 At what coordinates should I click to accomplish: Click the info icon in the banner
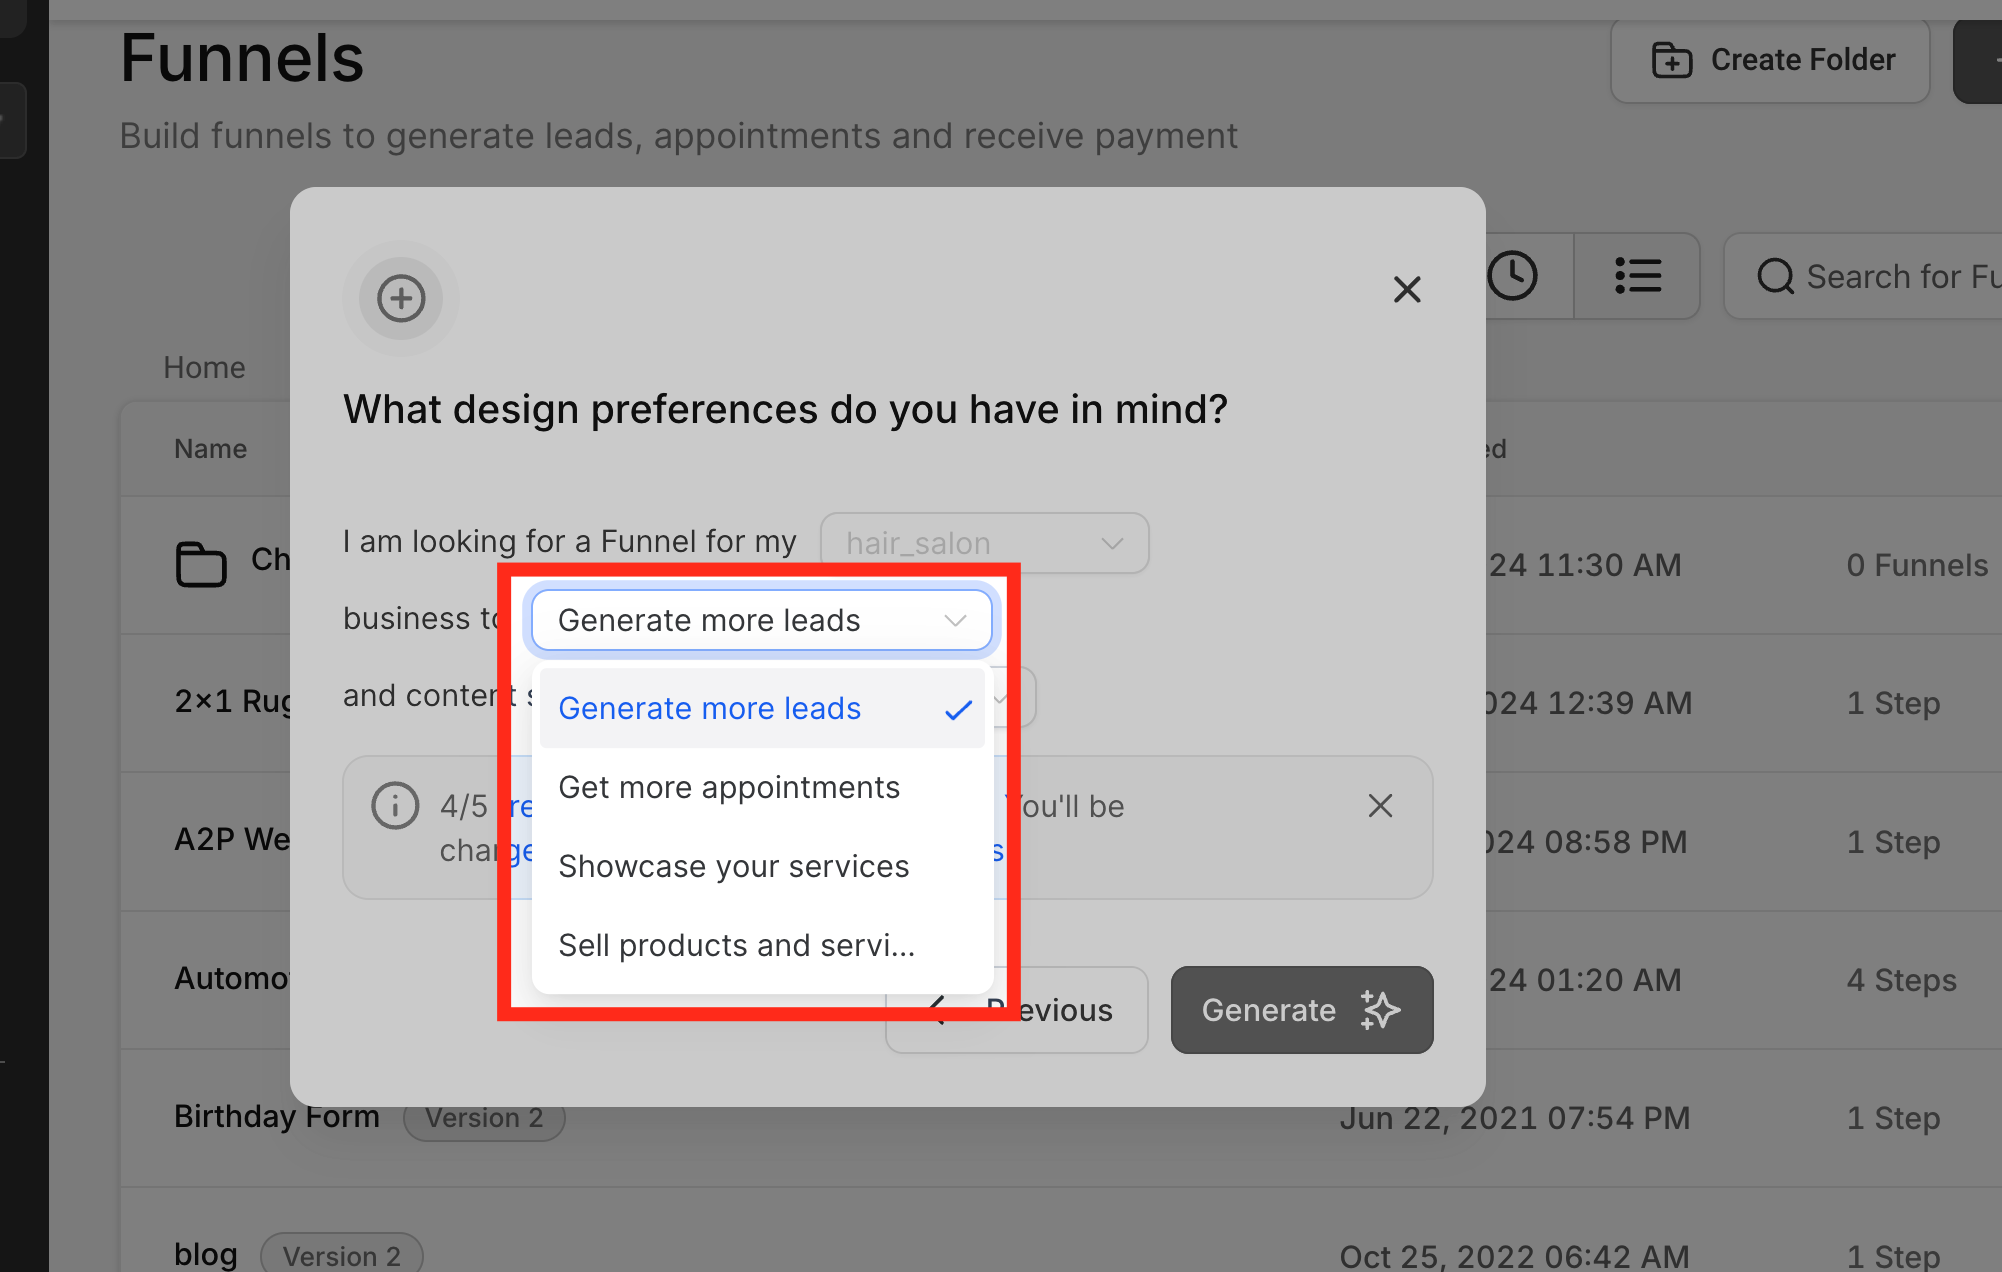click(x=395, y=806)
